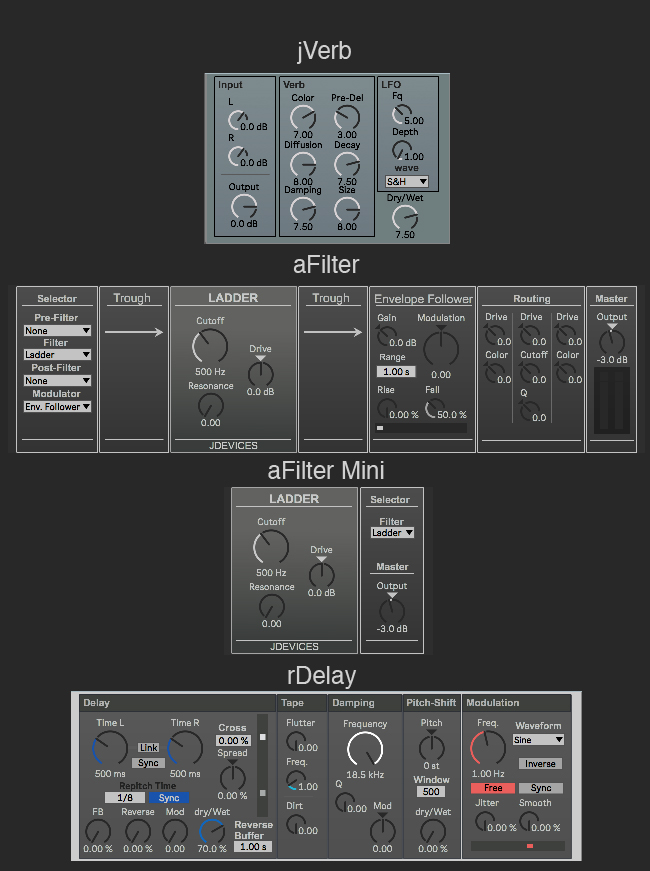650x871 pixels.
Task: Click the jVerb Dry/Wet knob
Action: coord(405,217)
